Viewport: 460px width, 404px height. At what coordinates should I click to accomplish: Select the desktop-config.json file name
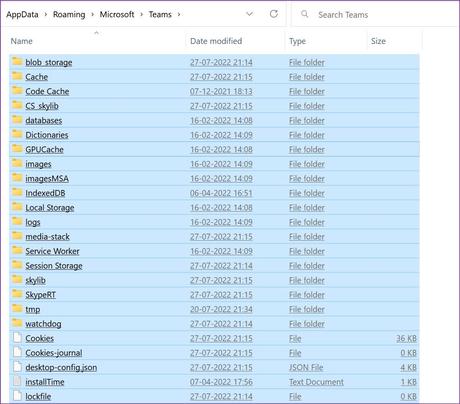point(61,367)
